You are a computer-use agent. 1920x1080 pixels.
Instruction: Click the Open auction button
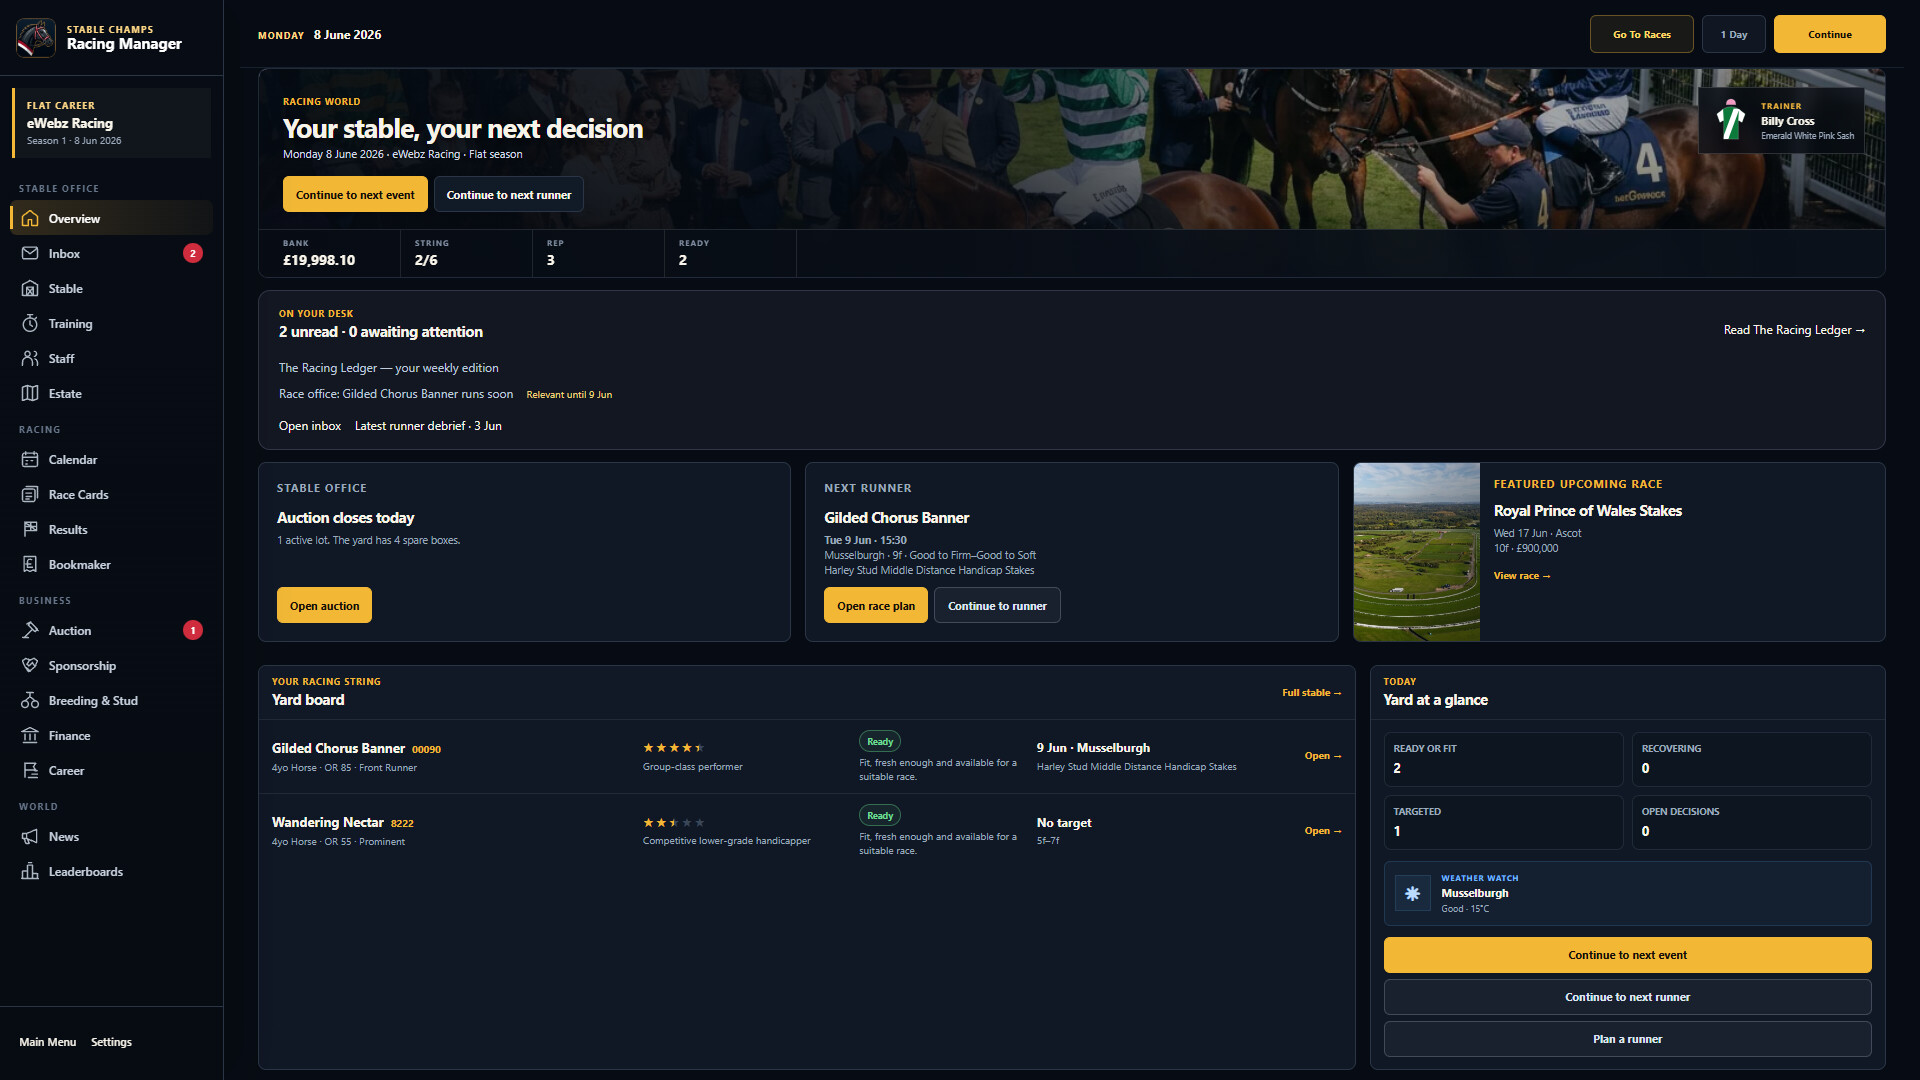pyautogui.click(x=324, y=605)
